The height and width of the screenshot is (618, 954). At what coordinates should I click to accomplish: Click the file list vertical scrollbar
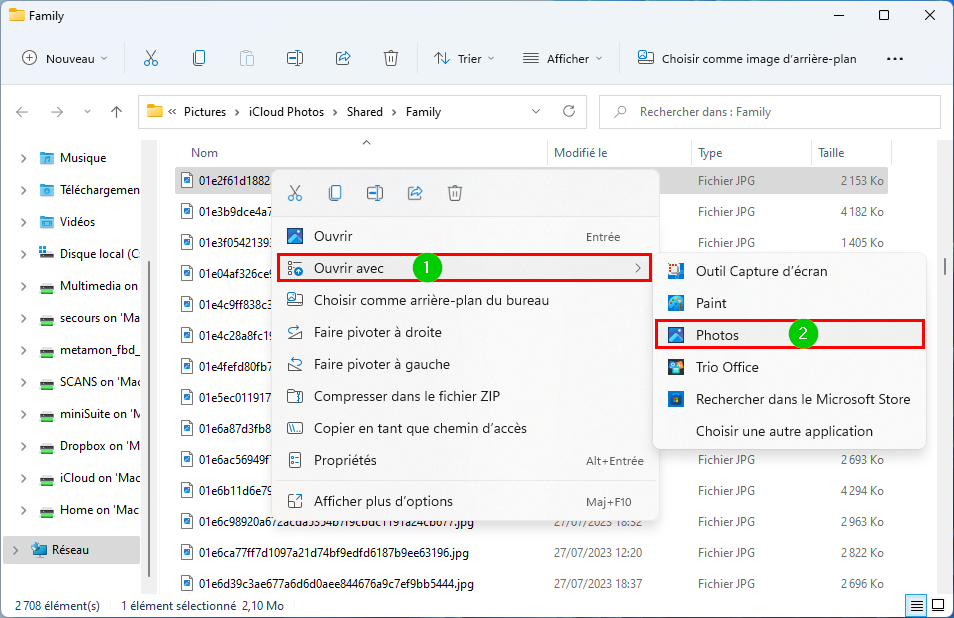[x=944, y=266]
